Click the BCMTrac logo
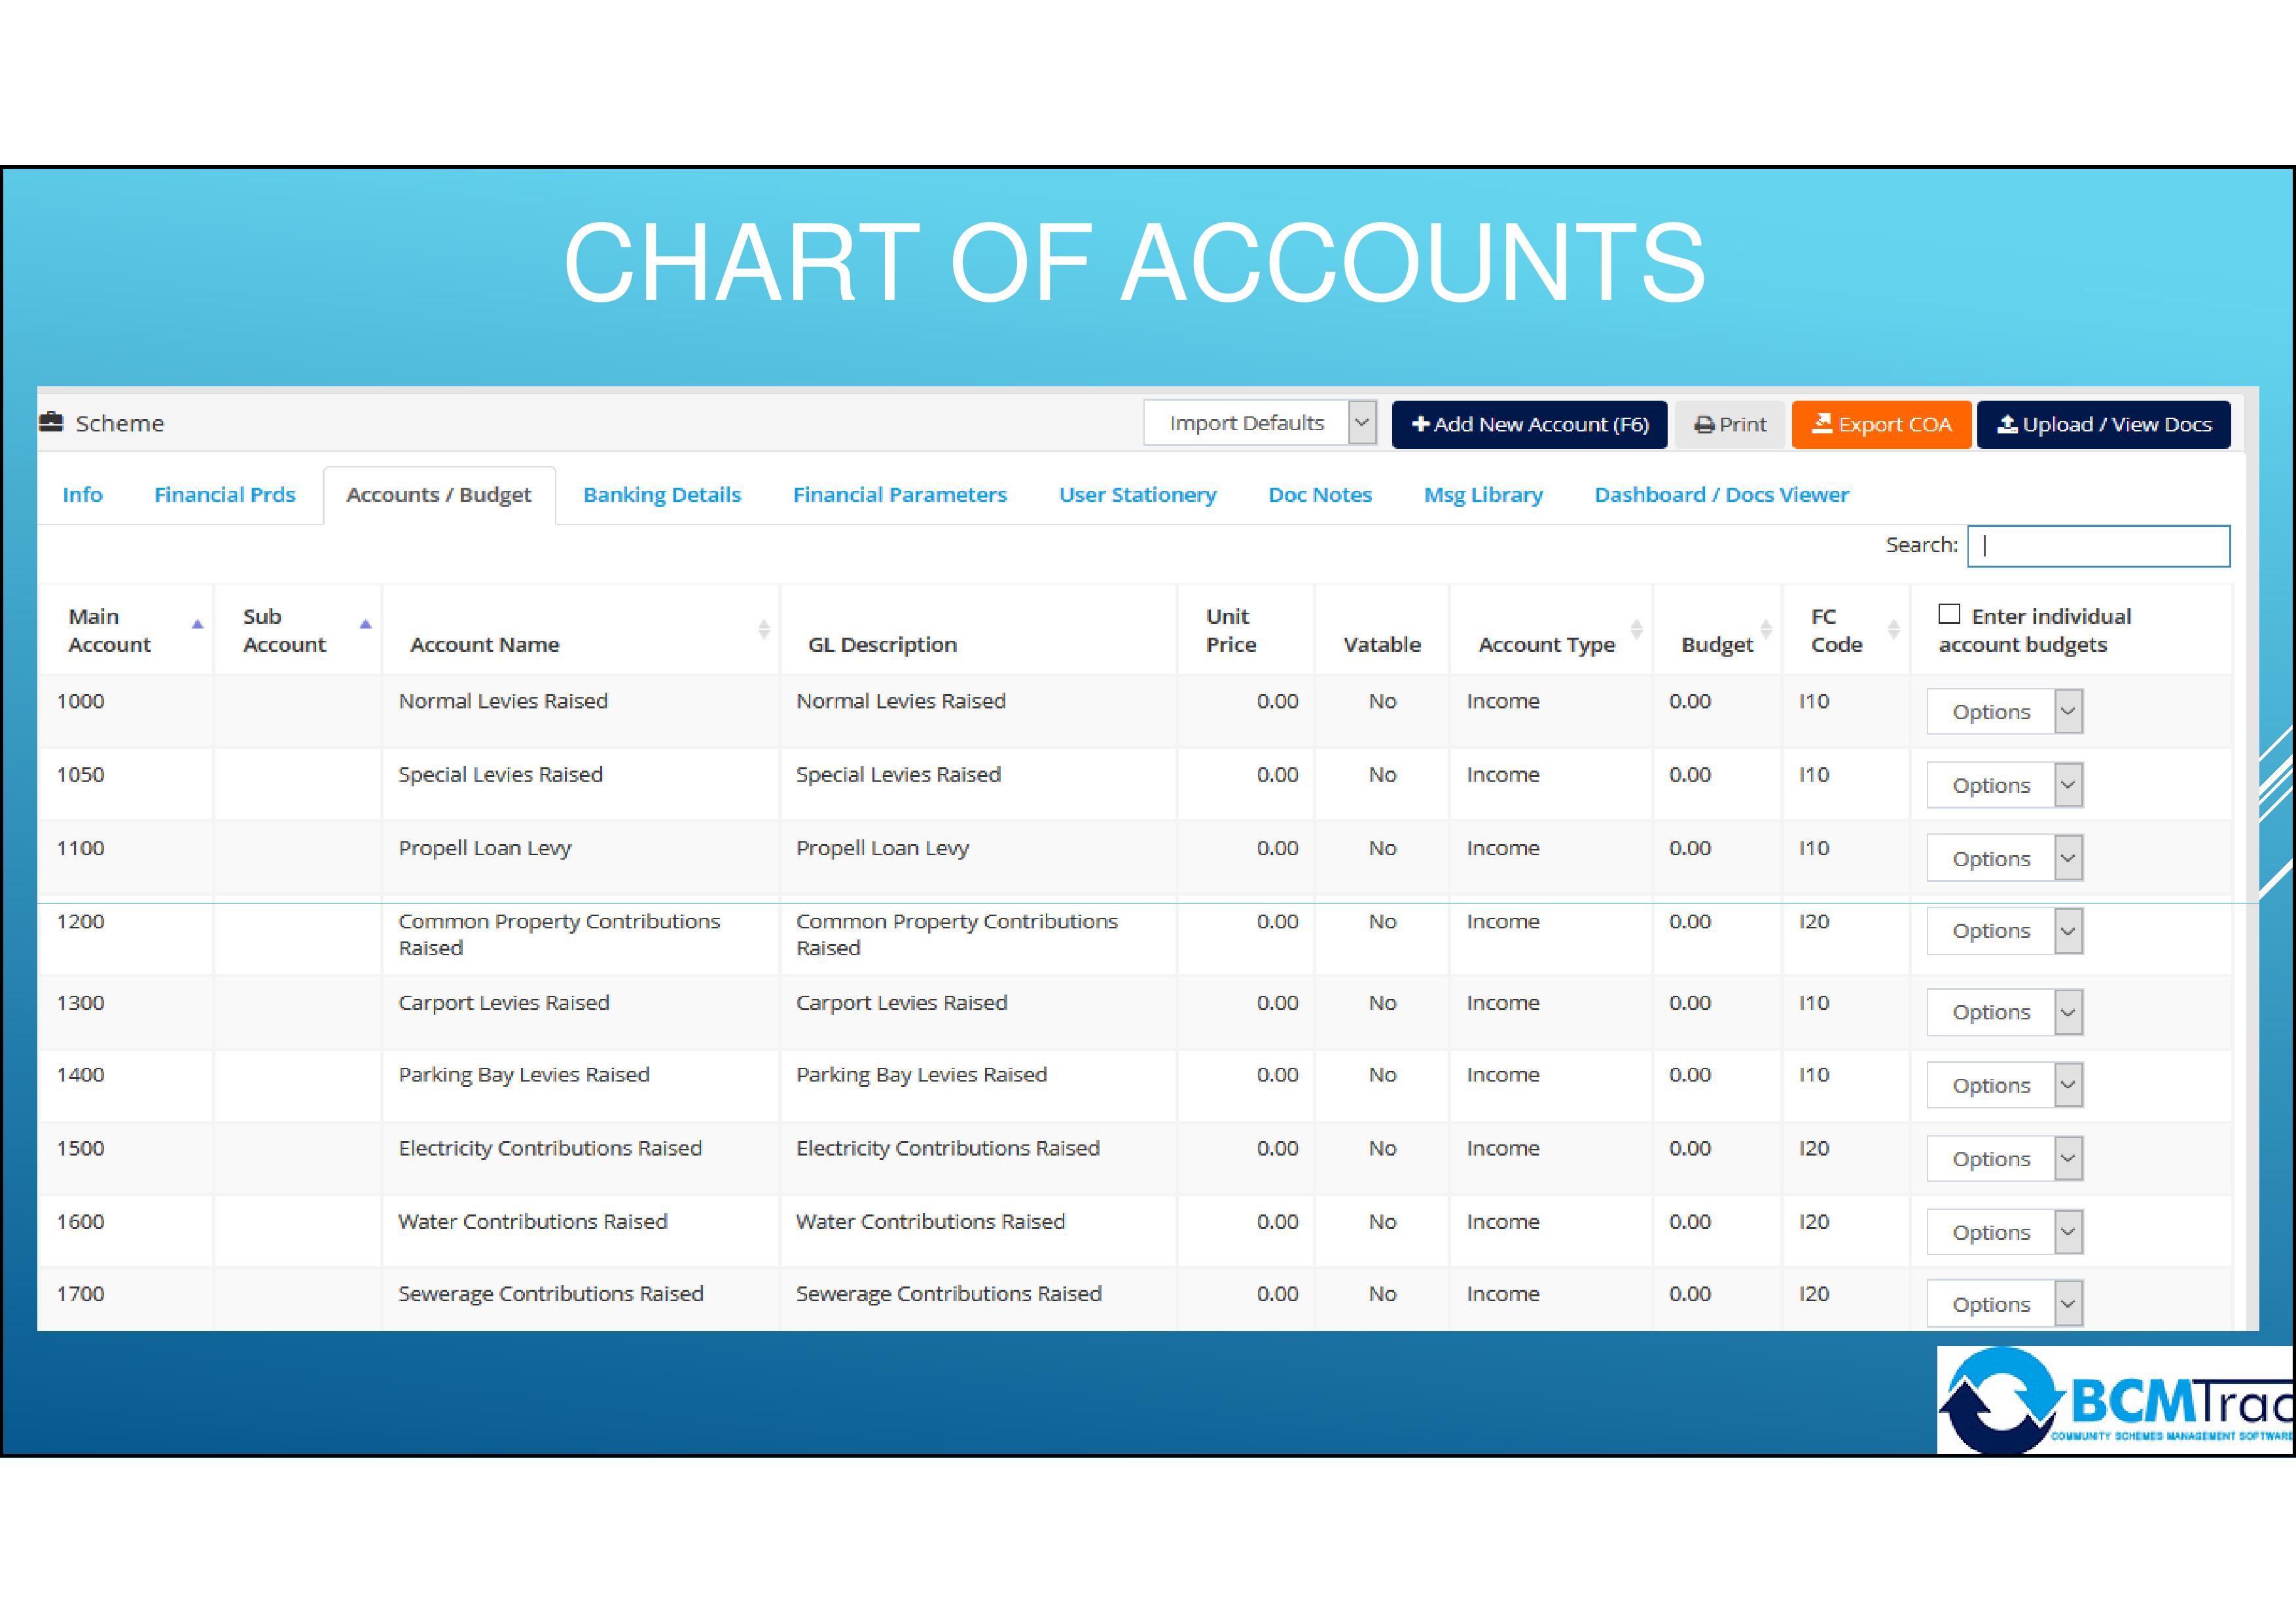 [x=2115, y=1400]
